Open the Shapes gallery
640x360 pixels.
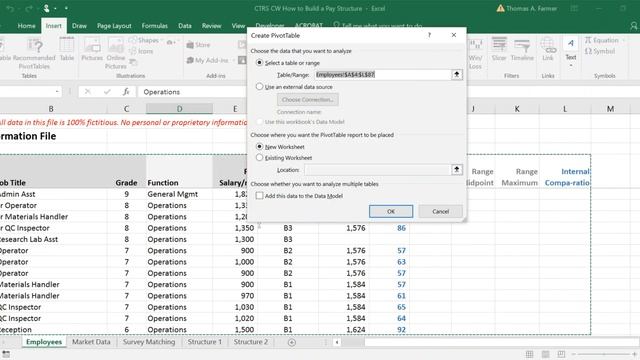pyautogui.click(x=146, y=40)
